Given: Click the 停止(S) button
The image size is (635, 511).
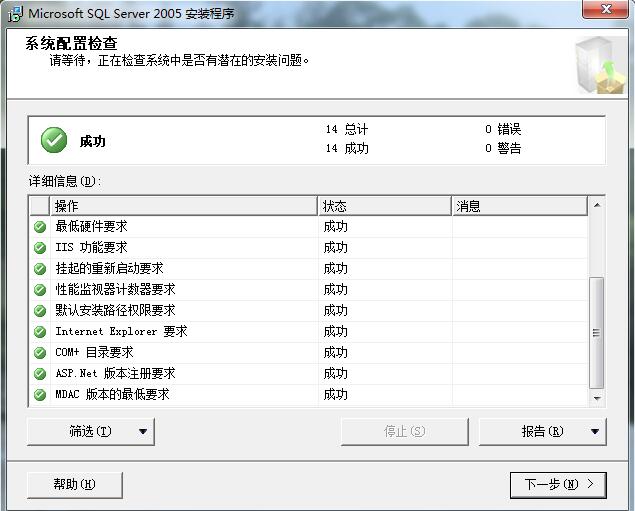Looking at the screenshot, I should tap(405, 432).
